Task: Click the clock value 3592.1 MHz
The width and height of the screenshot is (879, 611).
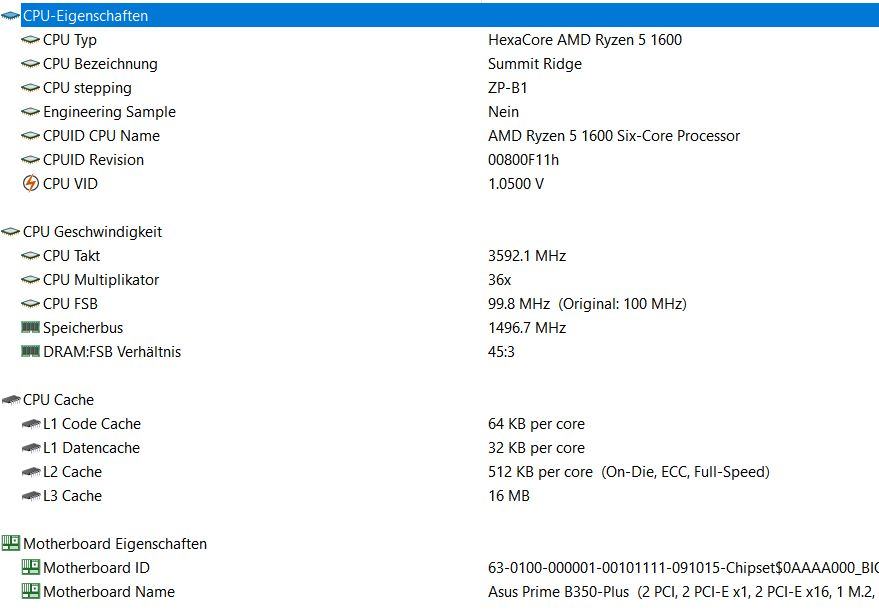Action: (527, 256)
